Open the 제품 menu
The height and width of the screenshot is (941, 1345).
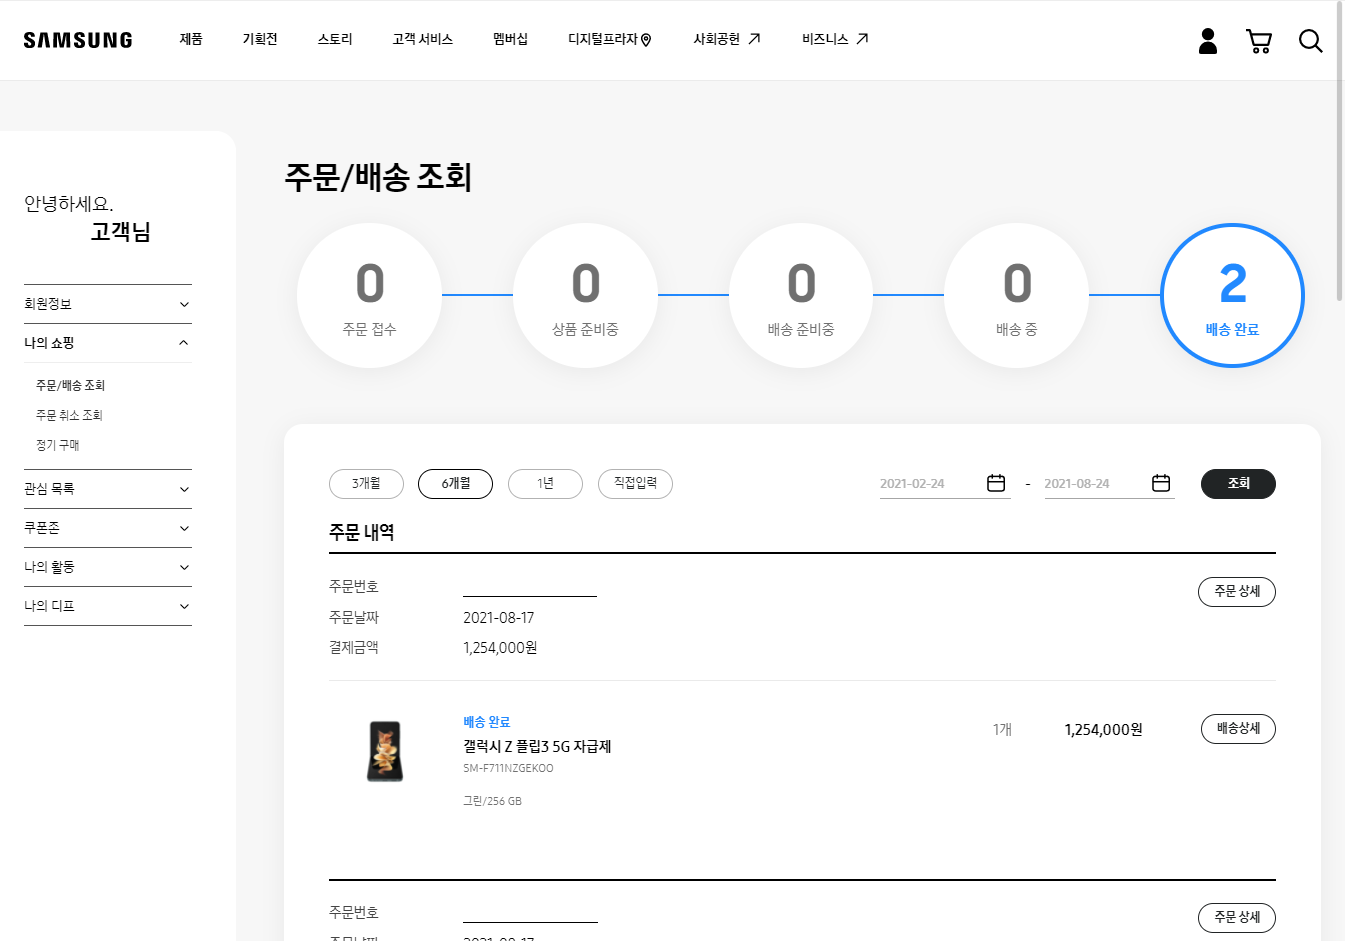[191, 39]
